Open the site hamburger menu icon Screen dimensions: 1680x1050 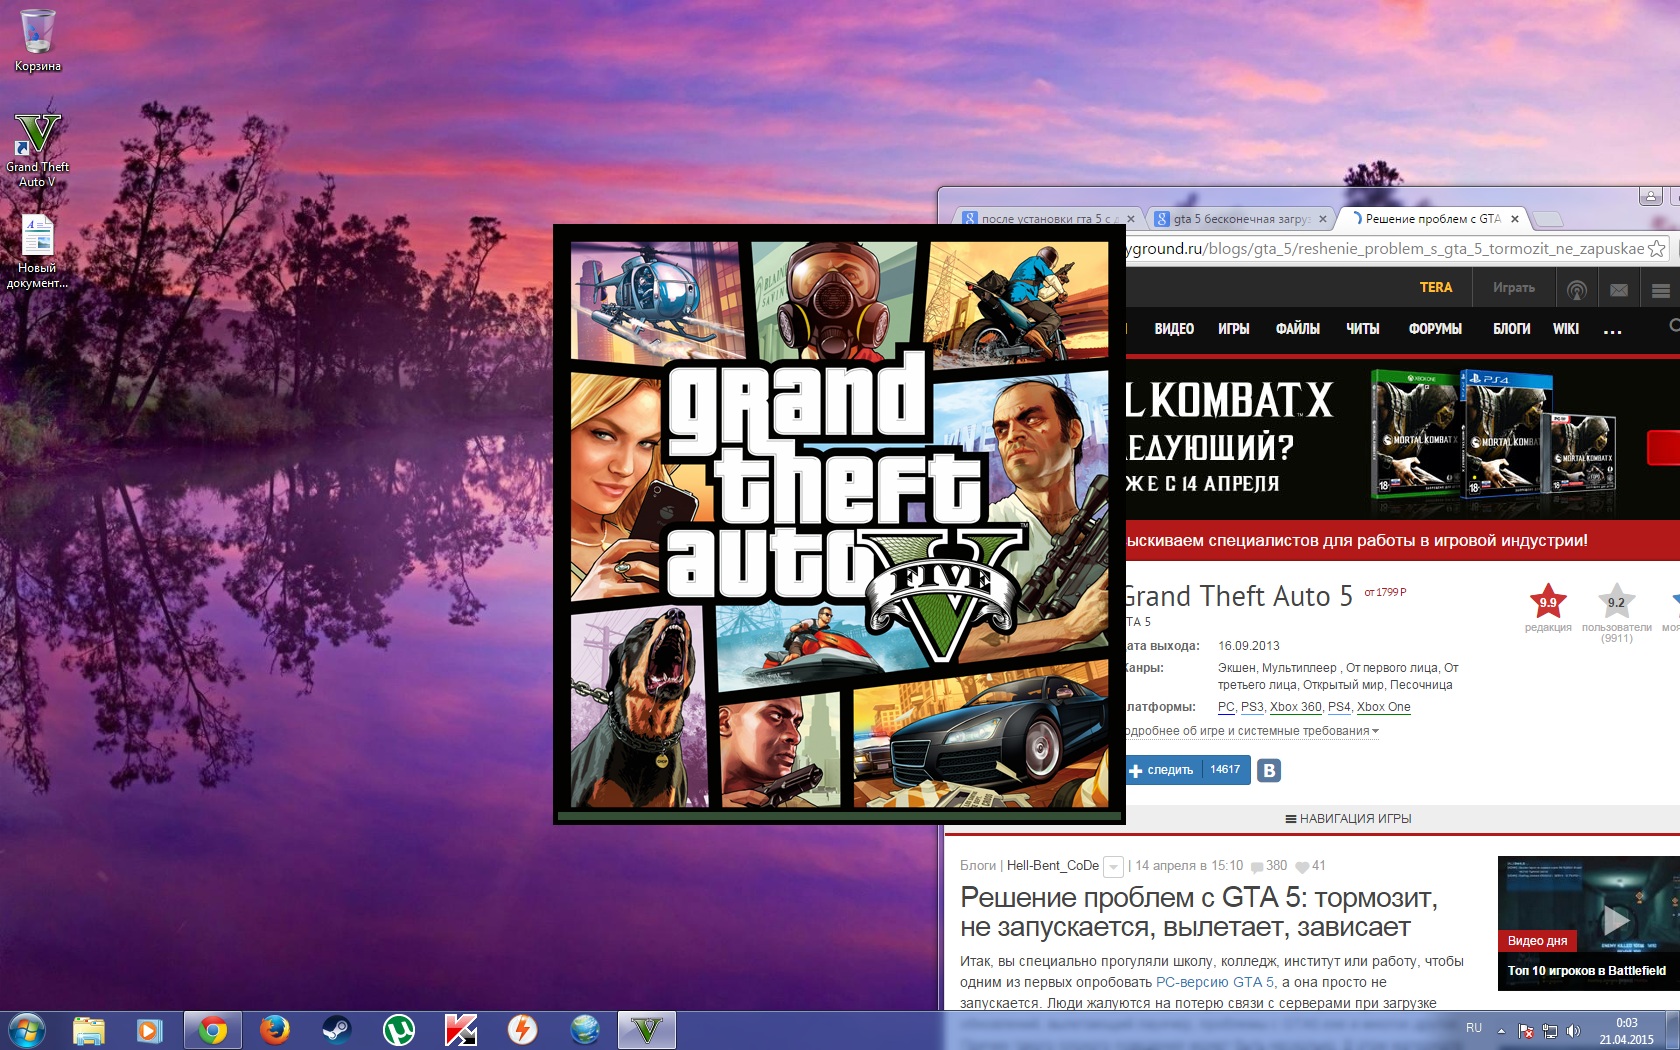1661,290
